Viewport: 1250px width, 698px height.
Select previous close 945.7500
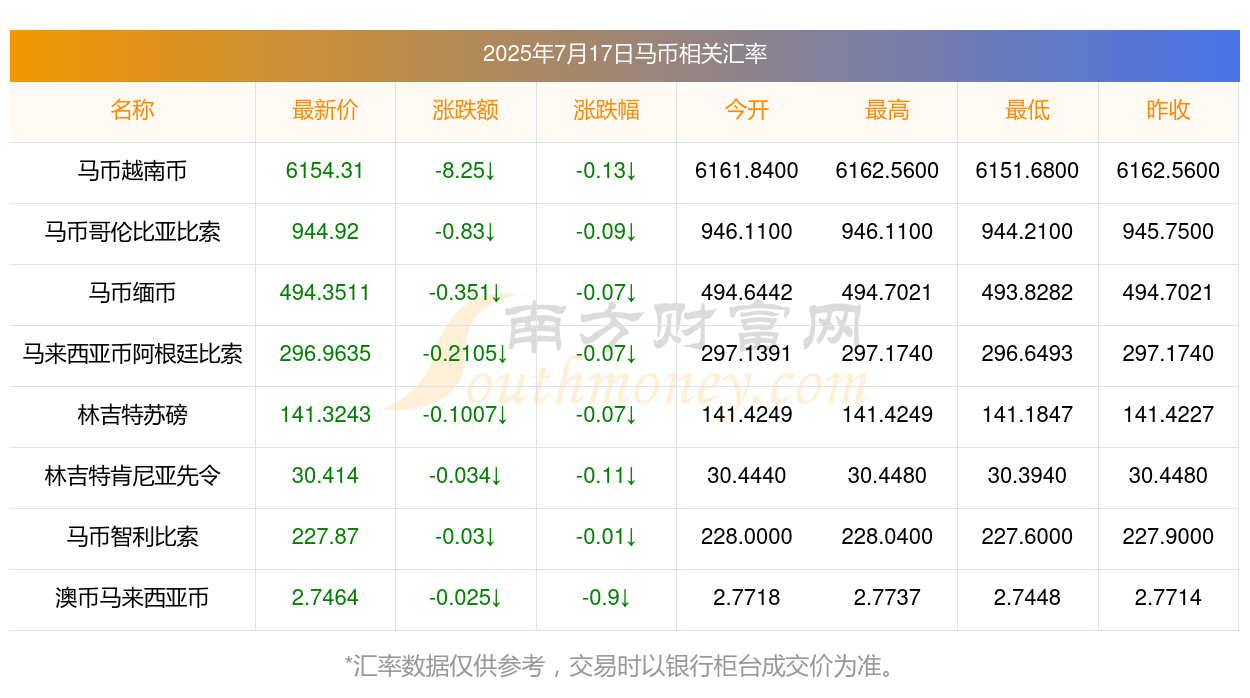pos(1168,232)
